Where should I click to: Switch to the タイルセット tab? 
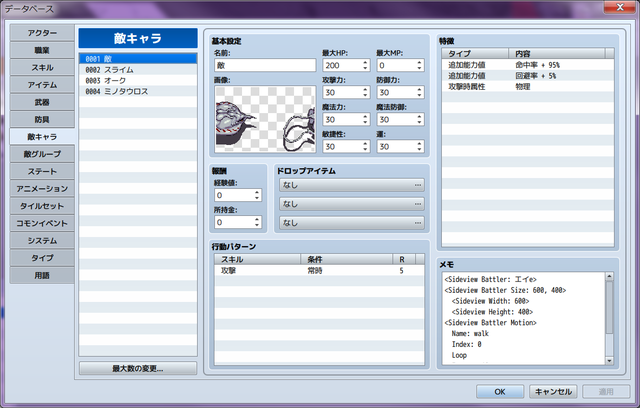[42, 206]
